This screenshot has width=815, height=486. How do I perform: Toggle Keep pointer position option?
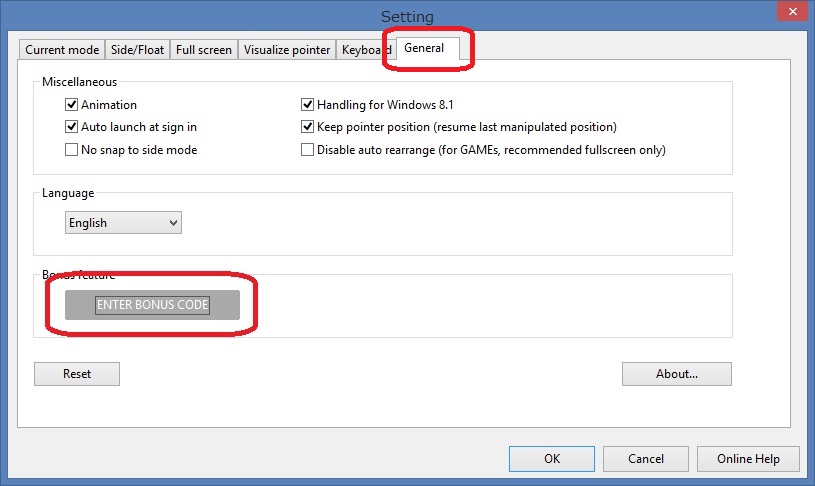(308, 127)
